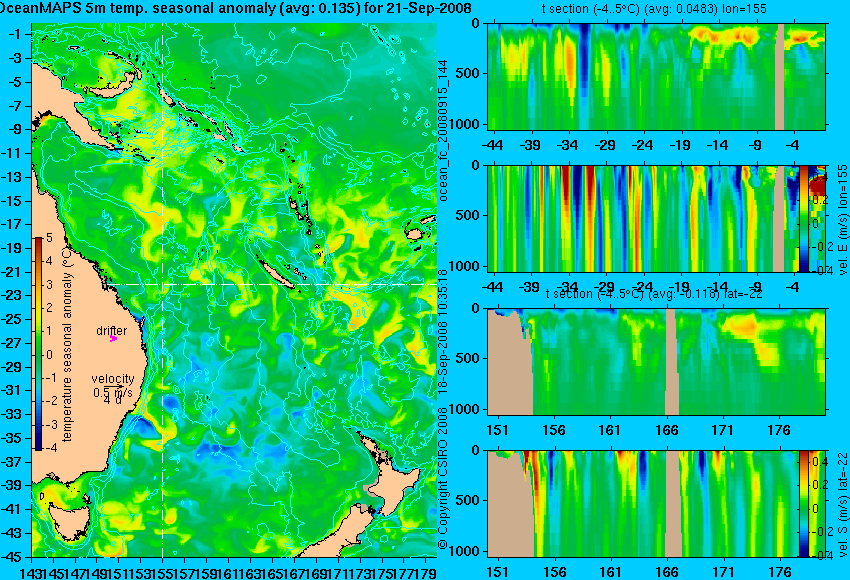Click the velocity scale arrow in legend
The image size is (850, 580).
point(113,386)
